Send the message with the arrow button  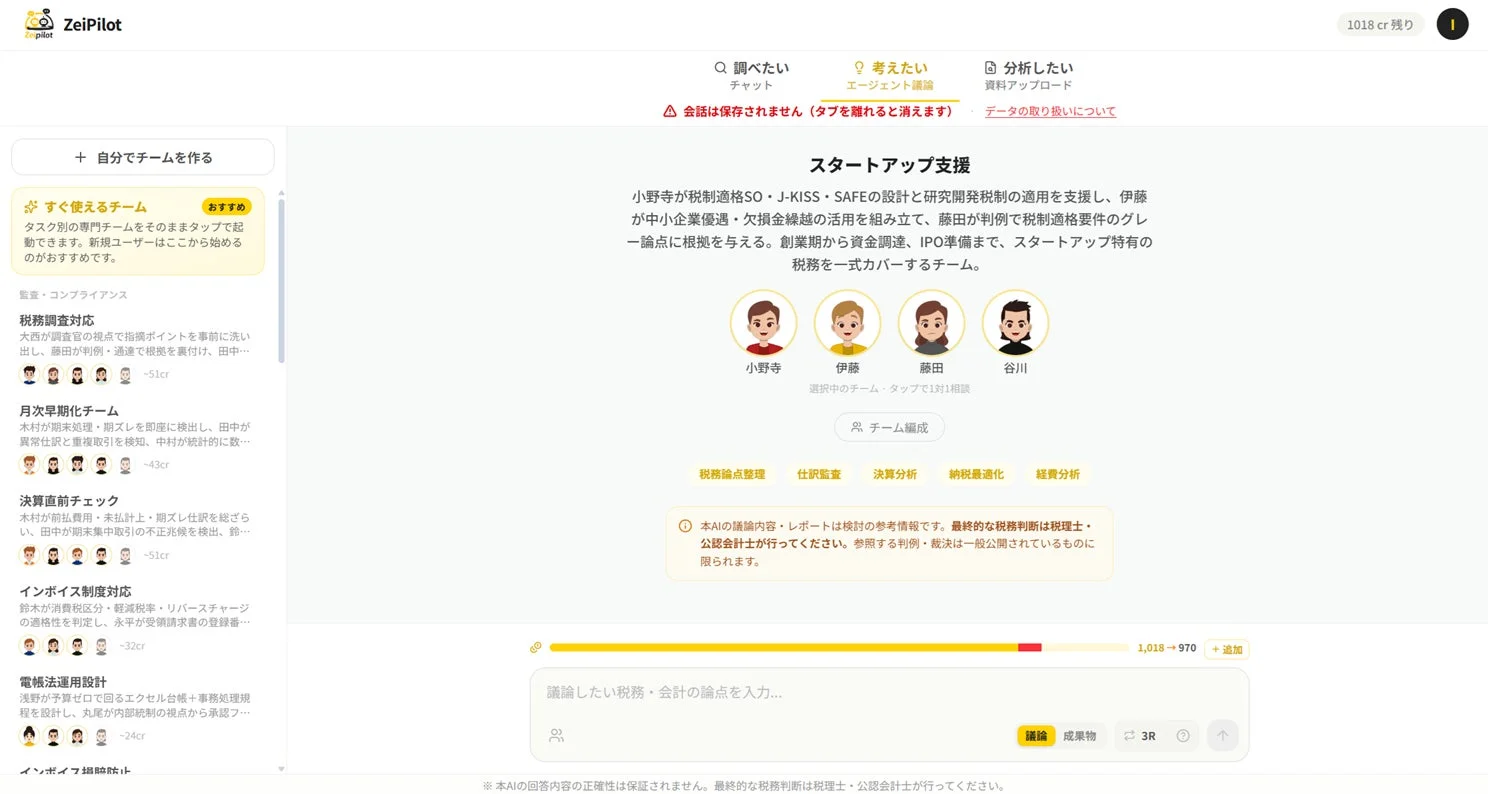tap(1222, 736)
